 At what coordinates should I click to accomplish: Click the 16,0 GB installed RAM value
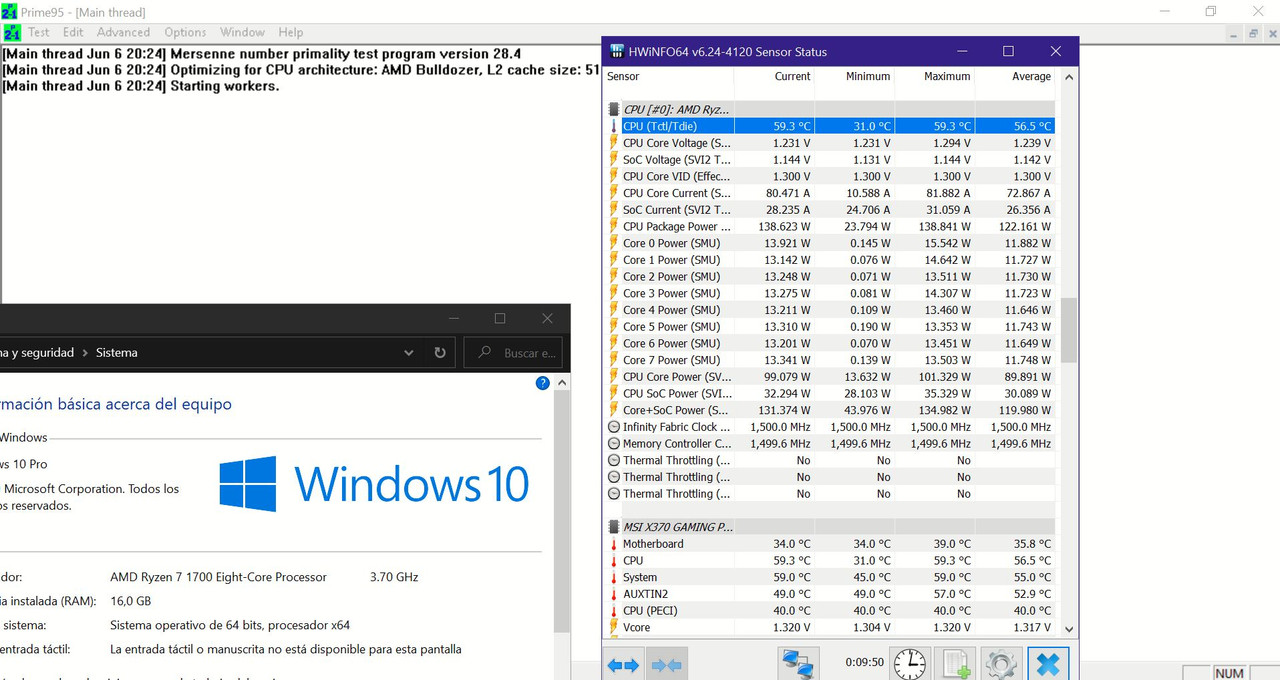[x=131, y=601]
